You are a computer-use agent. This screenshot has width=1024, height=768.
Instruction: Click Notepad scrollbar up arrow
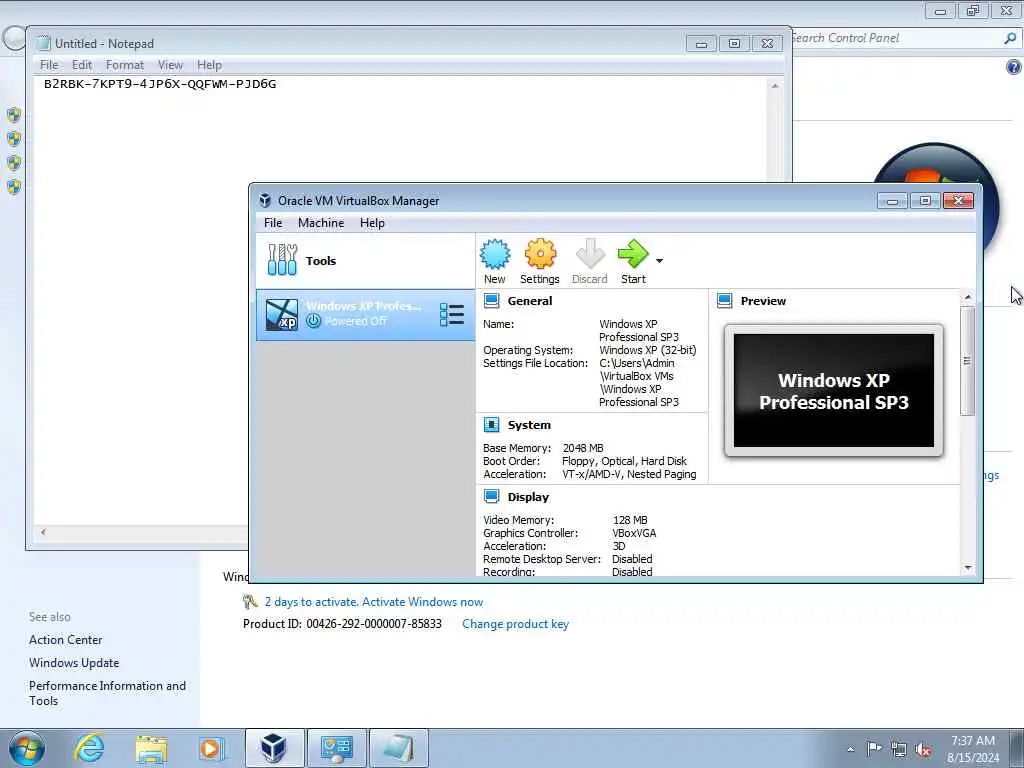click(775, 86)
